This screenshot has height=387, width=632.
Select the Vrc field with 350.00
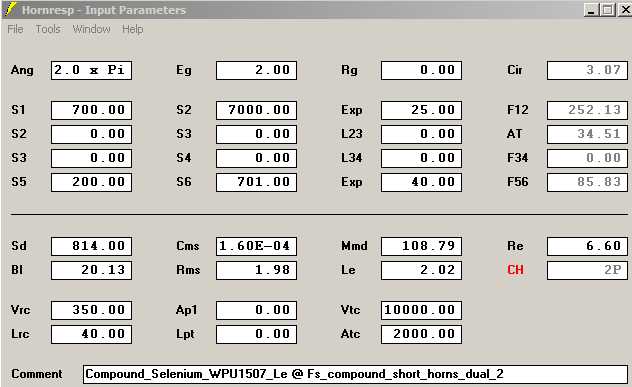pyautogui.click(x=91, y=310)
